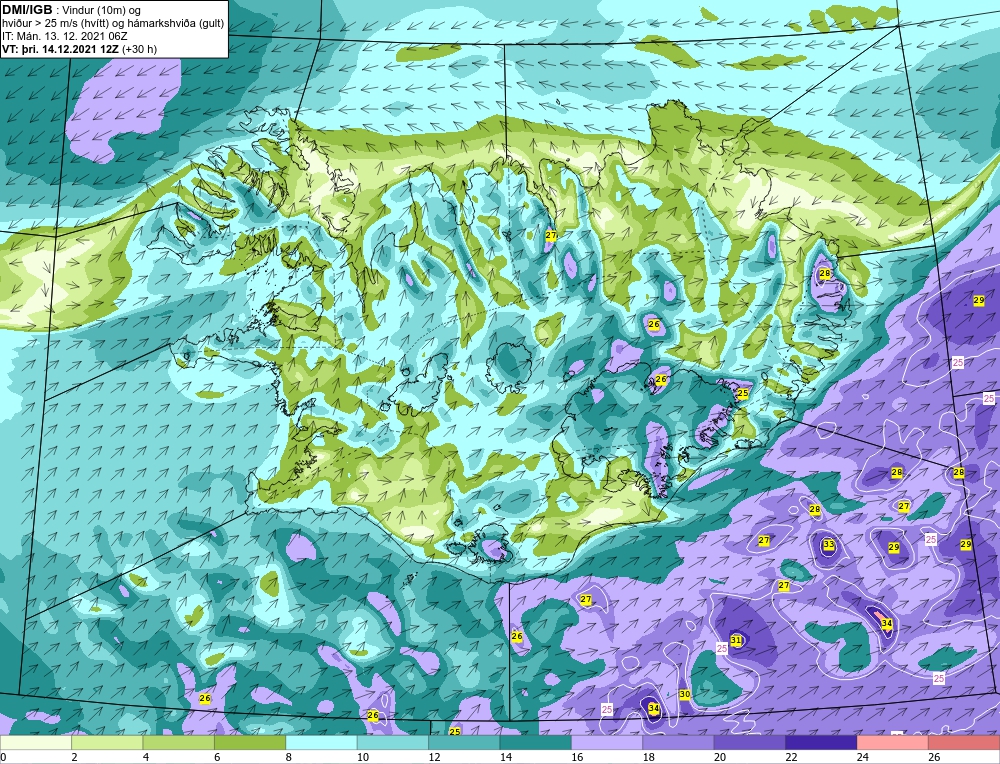Screen dimensions: 1000x764
Task: Click the 22–24 m/s dark indigo legend swatch
Action: click(x=821, y=743)
